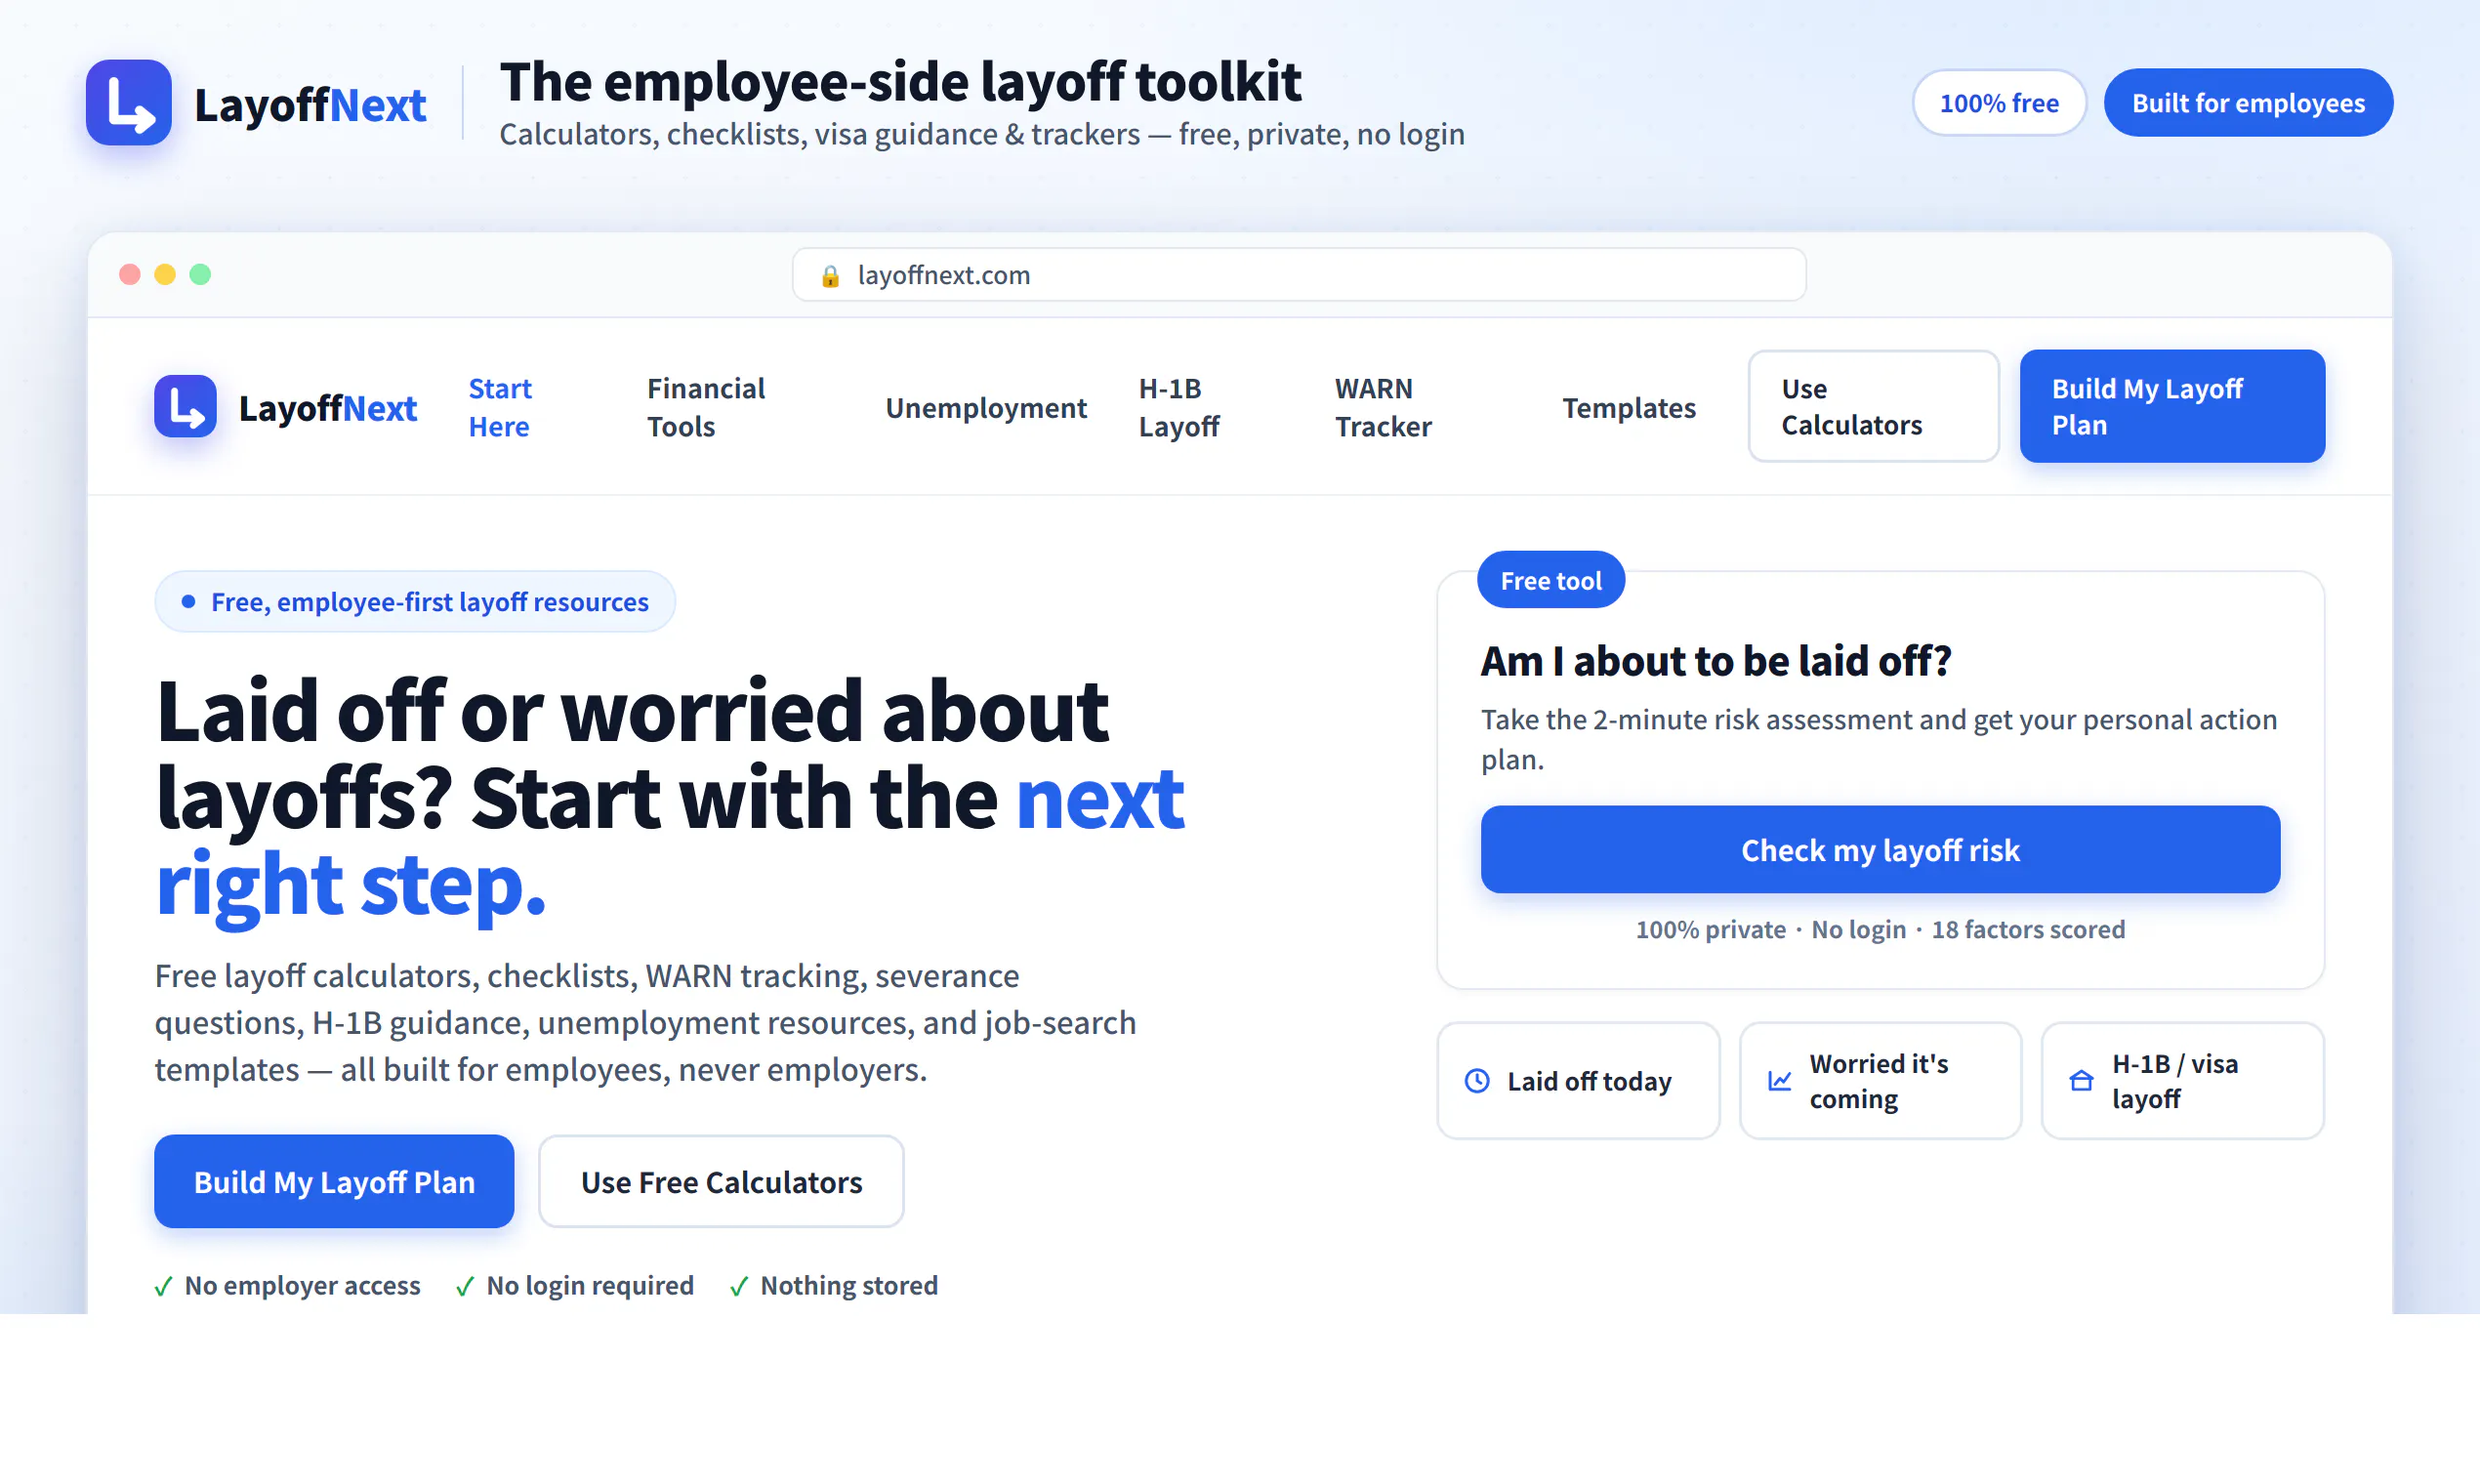This screenshot has height=1484, width=2480.
Task: Click the '100% private' text under risk button
Action: tap(1710, 929)
